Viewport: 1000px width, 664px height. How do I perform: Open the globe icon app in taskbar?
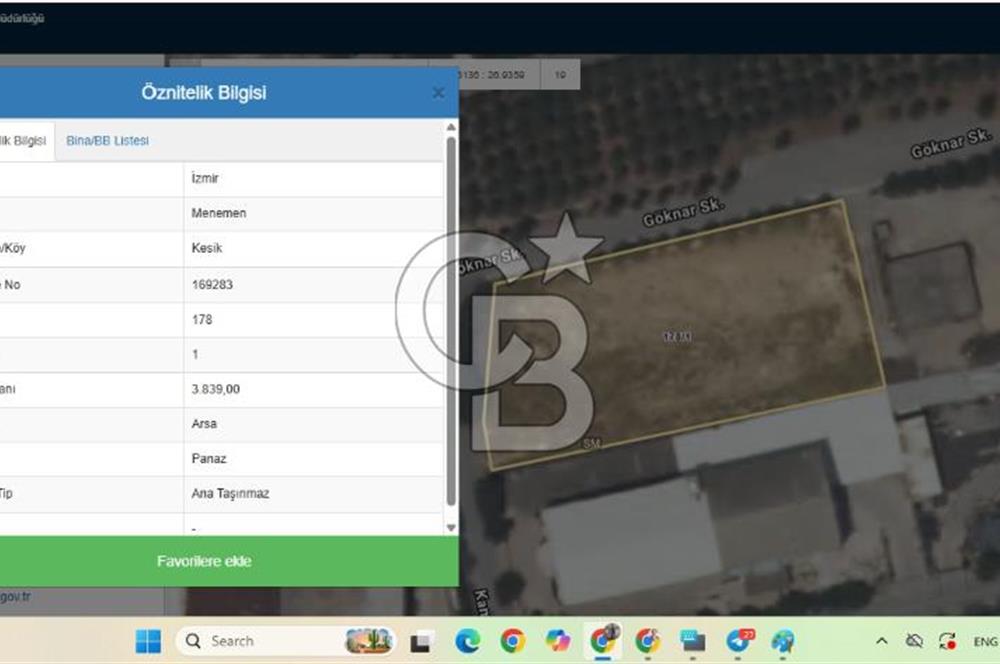783,641
